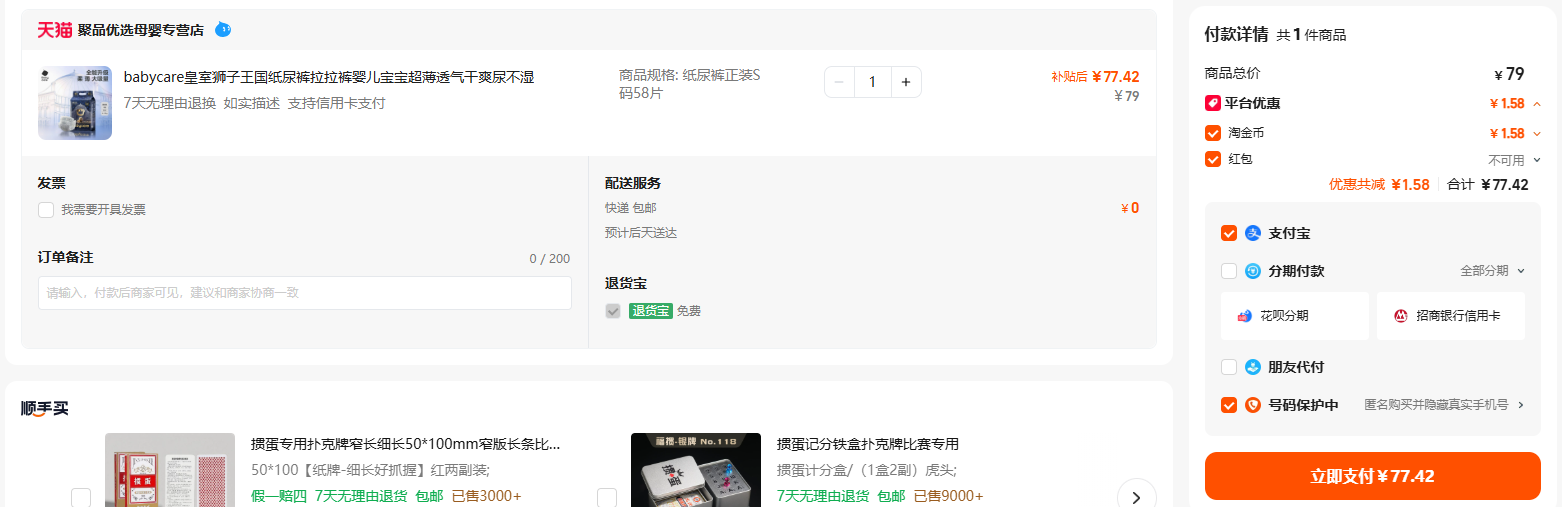Check the 分期付款 installment checkbox
Image resolution: width=1562 pixels, height=507 pixels.
point(1229,271)
